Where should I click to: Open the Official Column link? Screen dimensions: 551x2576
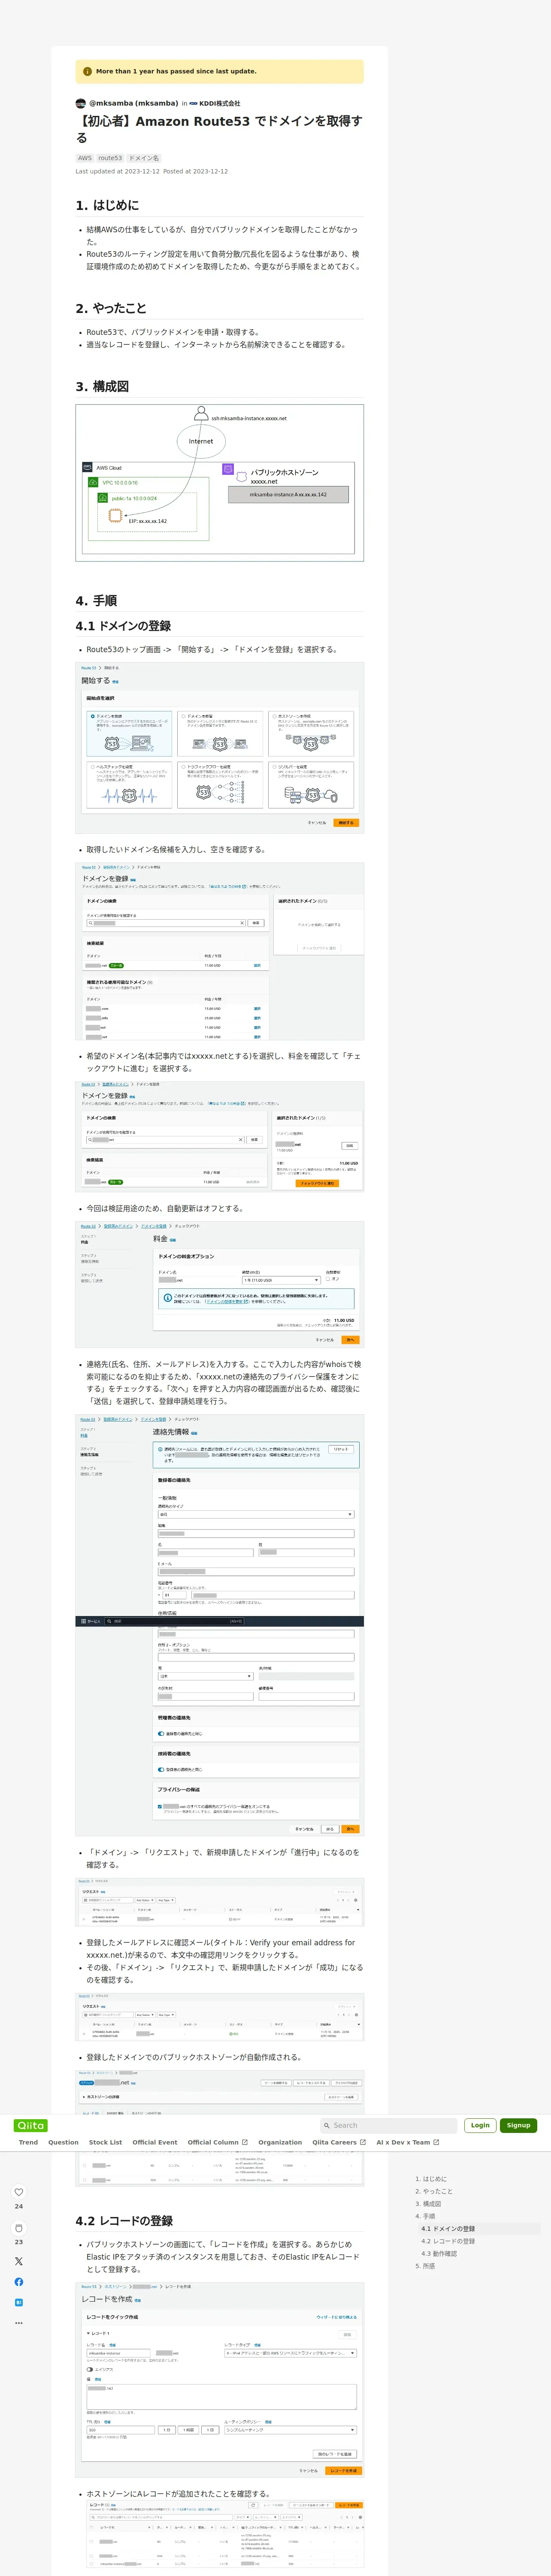tap(217, 2142)
